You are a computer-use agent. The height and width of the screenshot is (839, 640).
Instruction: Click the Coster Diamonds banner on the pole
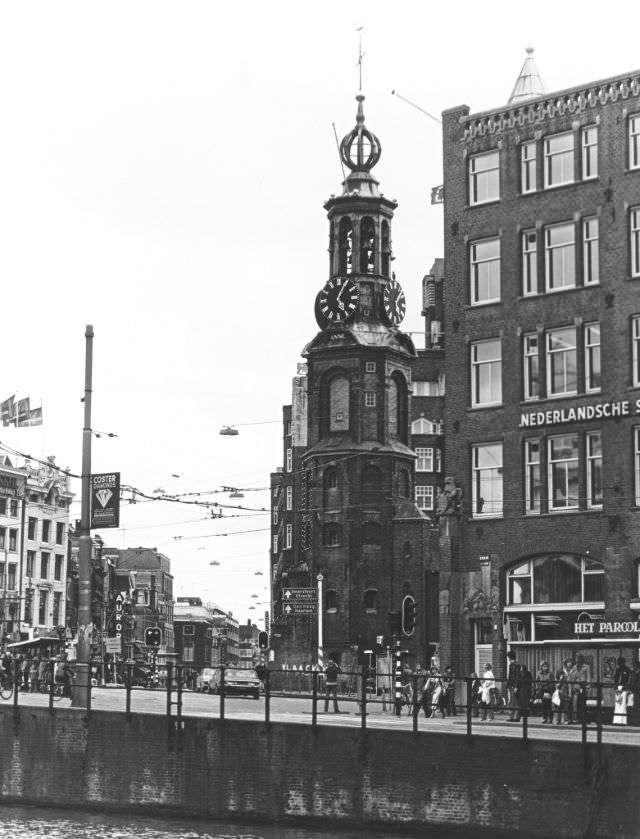click(x=105, y=500)
